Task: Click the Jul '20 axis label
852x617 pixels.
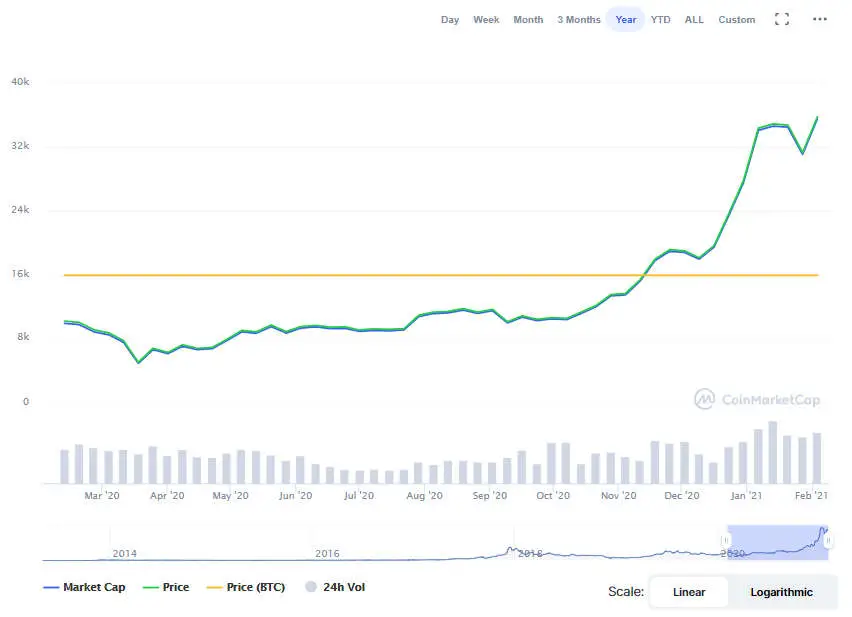Action: [x=359, y=495]
